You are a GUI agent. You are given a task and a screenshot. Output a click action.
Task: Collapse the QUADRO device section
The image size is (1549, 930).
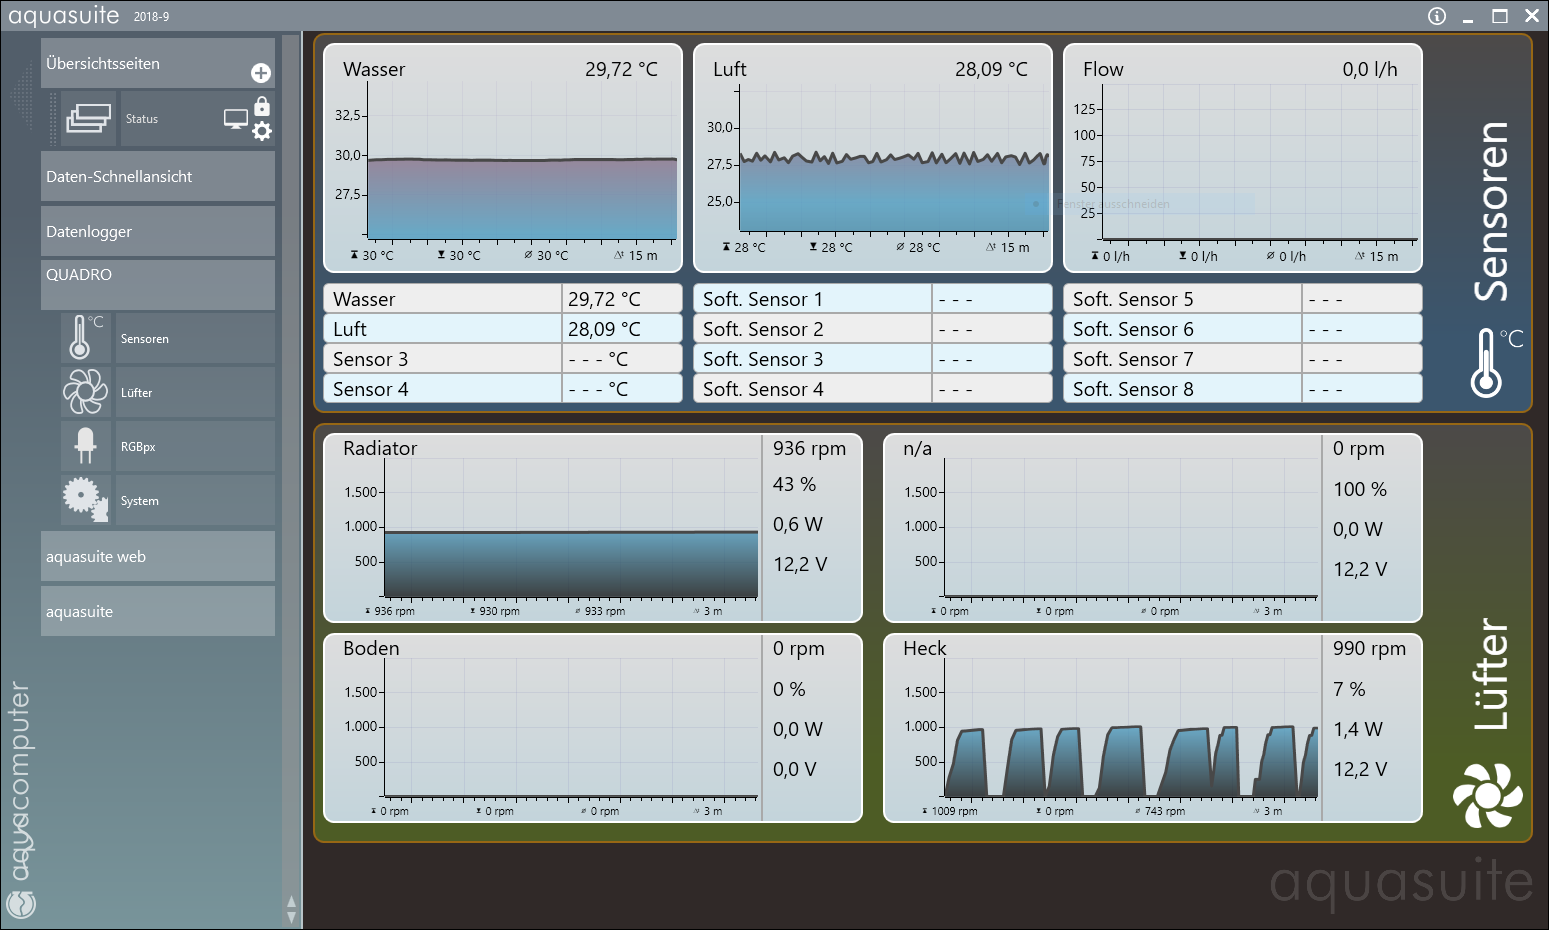pos(158,285)
